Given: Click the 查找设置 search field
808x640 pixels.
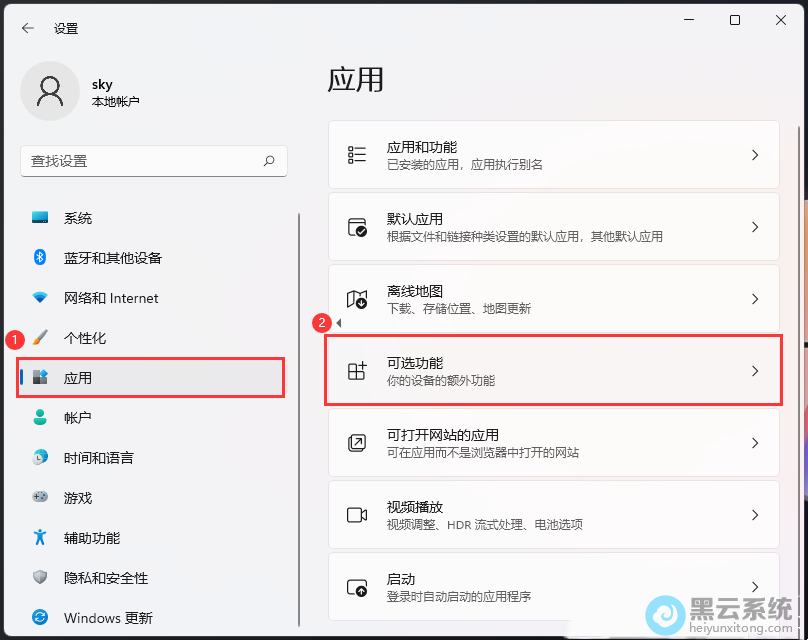Looking at the screenshot, I should pos(140,161).
